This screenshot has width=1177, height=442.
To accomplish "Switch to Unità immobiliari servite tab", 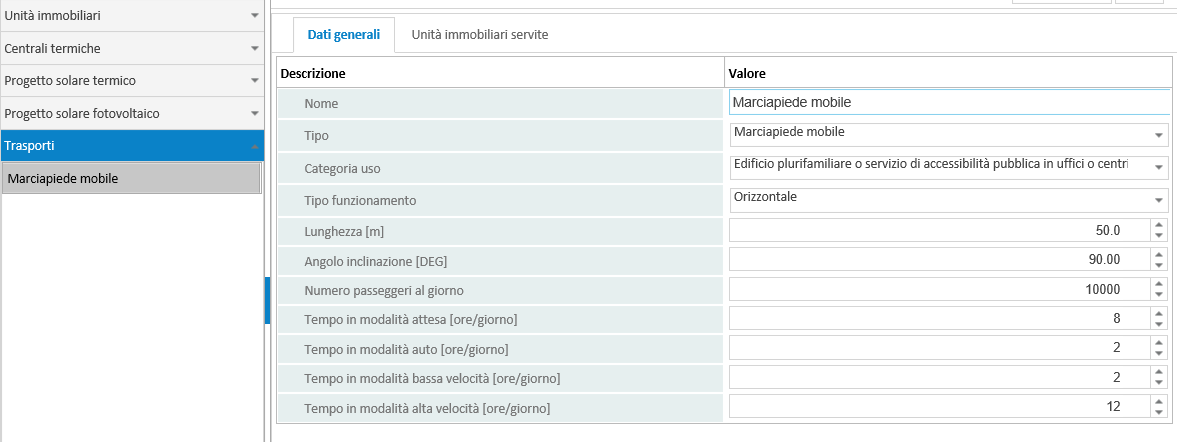I will 480,35.
